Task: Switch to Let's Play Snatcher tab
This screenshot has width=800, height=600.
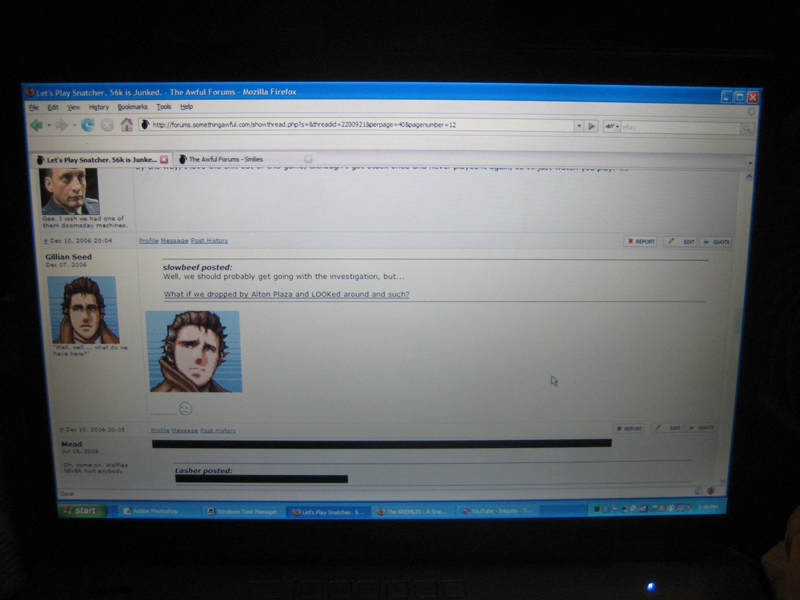Action: (102, 160)
